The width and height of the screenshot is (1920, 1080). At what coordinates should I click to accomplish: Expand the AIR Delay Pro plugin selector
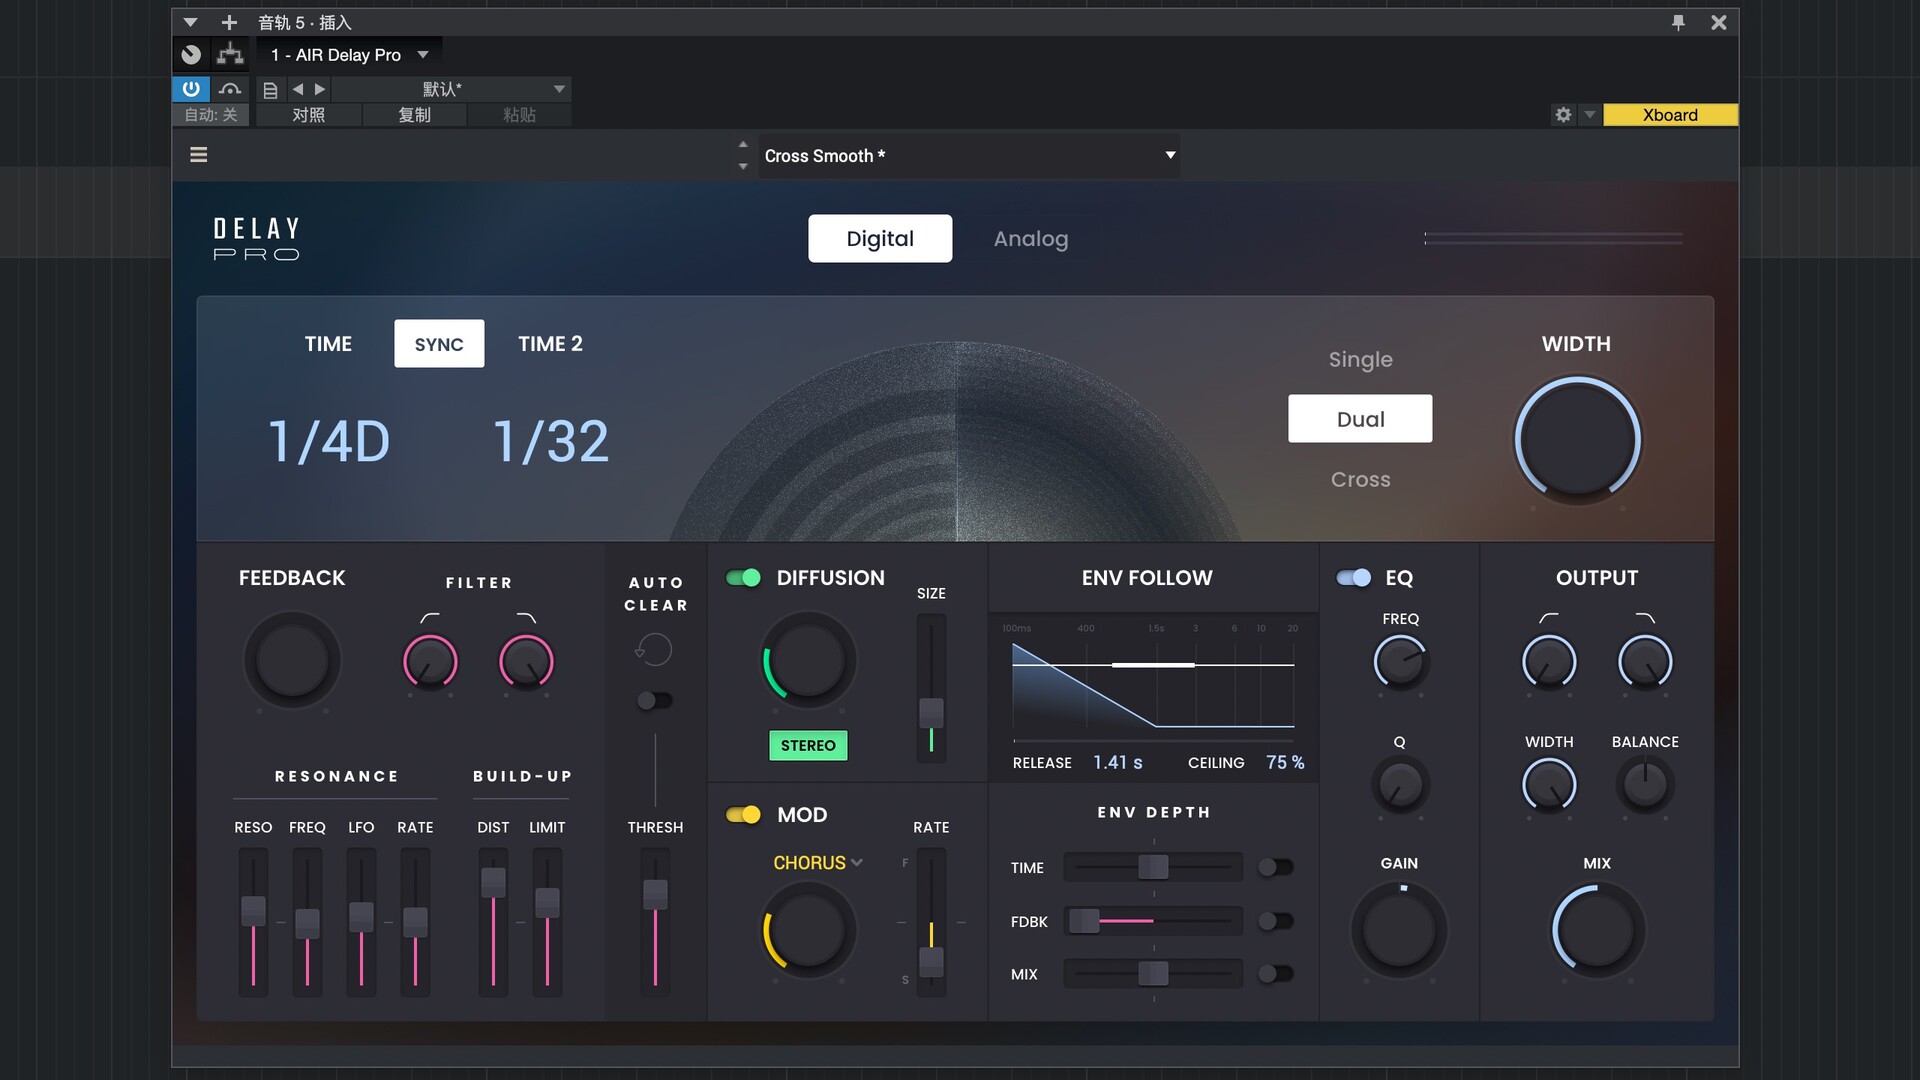point(423,55)
